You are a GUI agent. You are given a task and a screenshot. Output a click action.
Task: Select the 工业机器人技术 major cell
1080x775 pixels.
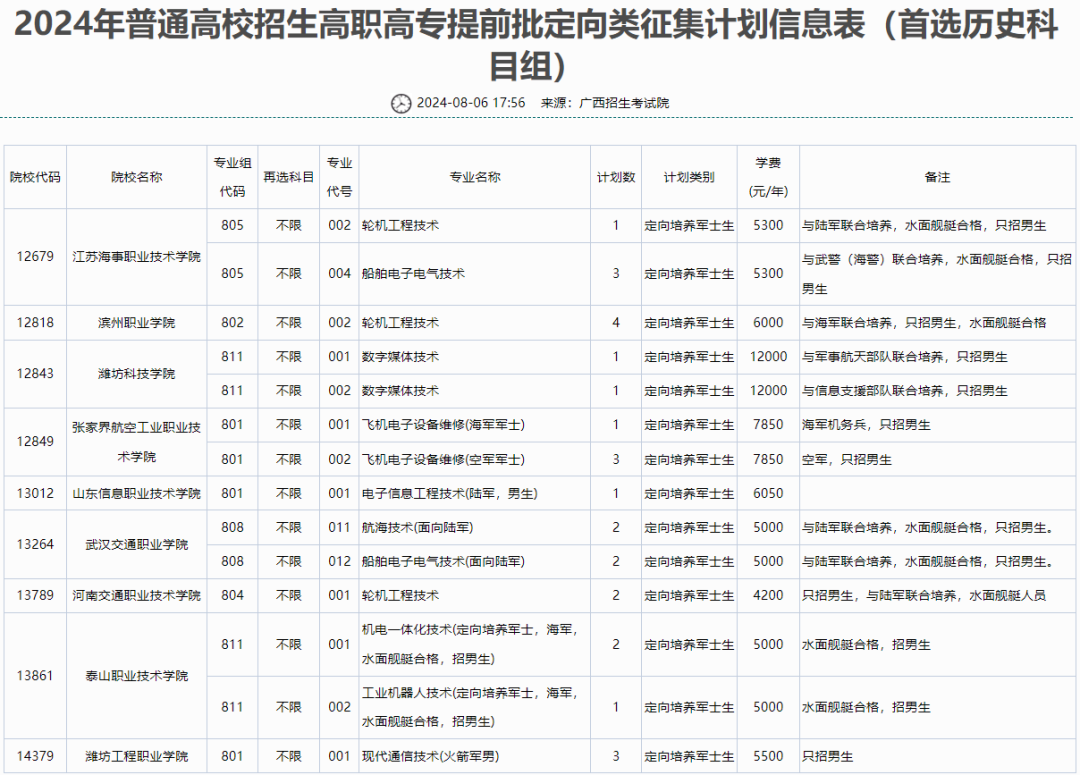coord(475,707)
